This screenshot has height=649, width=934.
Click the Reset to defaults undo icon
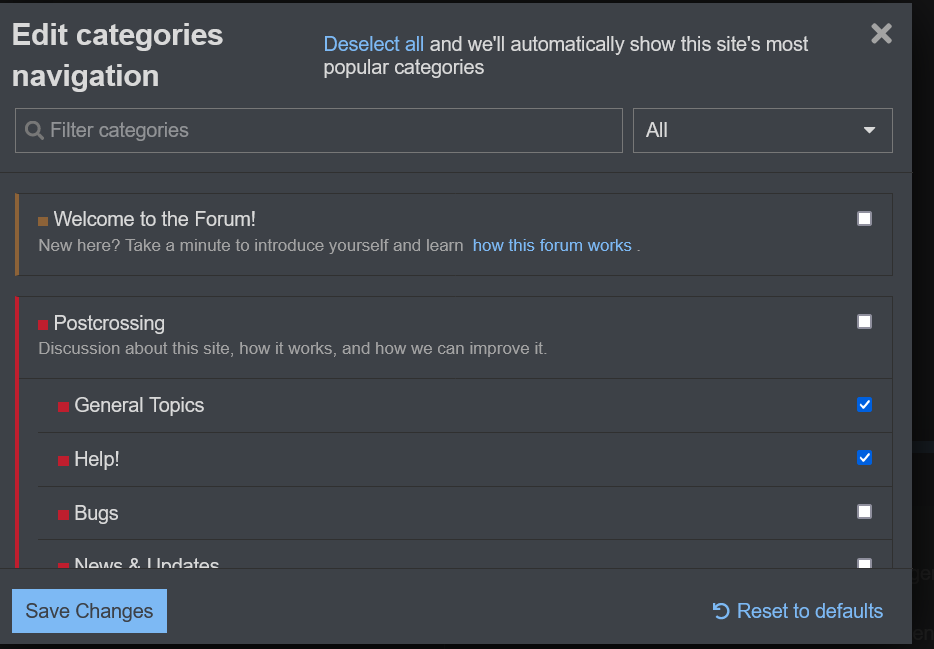[x=720, y=611]
